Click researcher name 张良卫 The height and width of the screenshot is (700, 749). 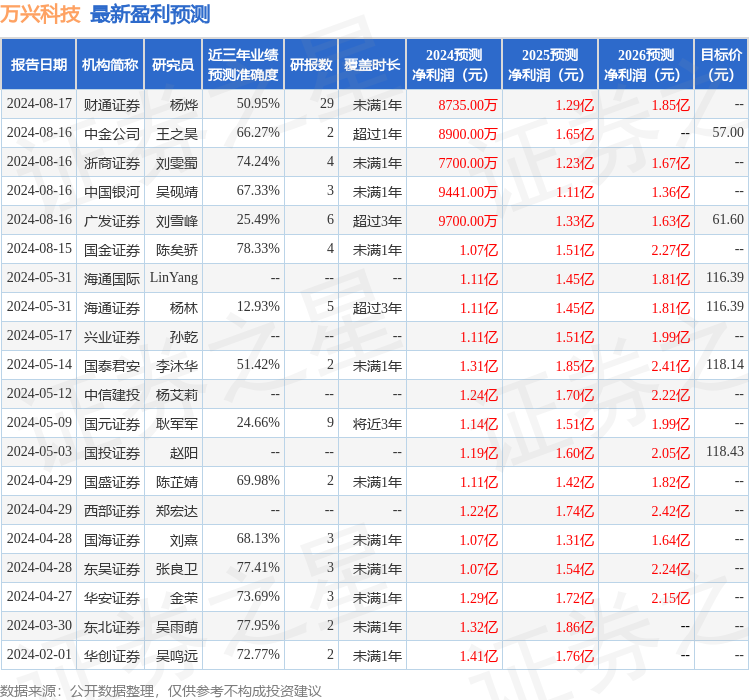177,569
